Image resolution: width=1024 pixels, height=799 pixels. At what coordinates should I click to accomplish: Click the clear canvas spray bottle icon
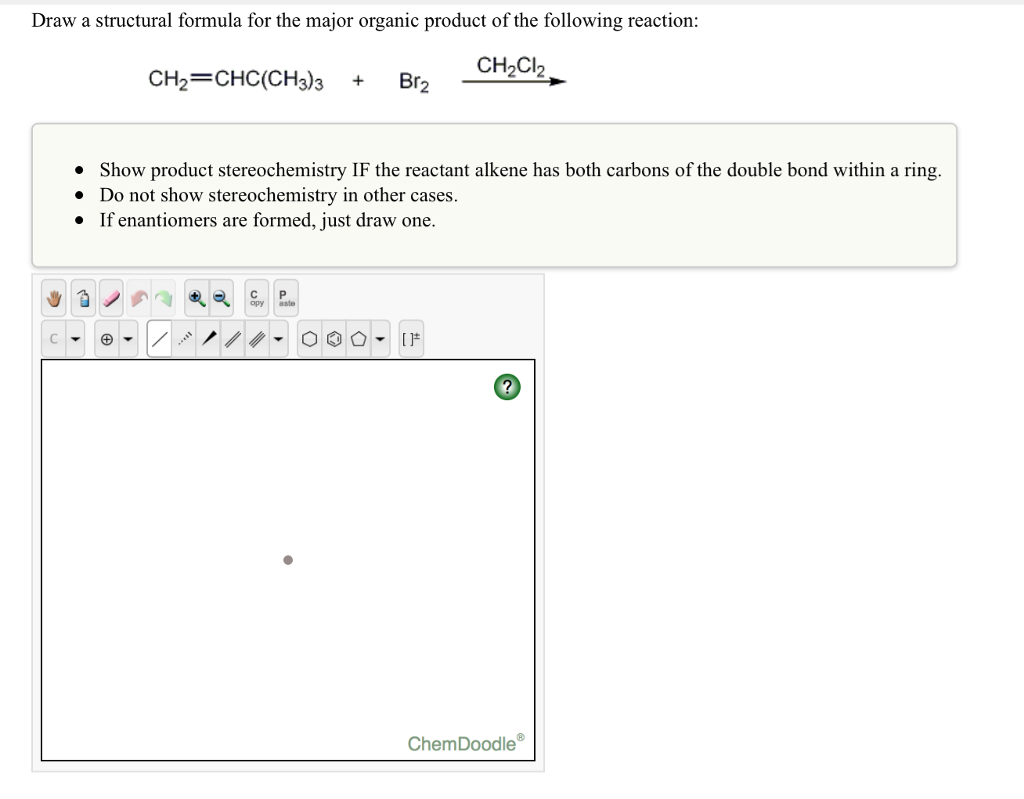pyautogui.click(x=83, y=299)
